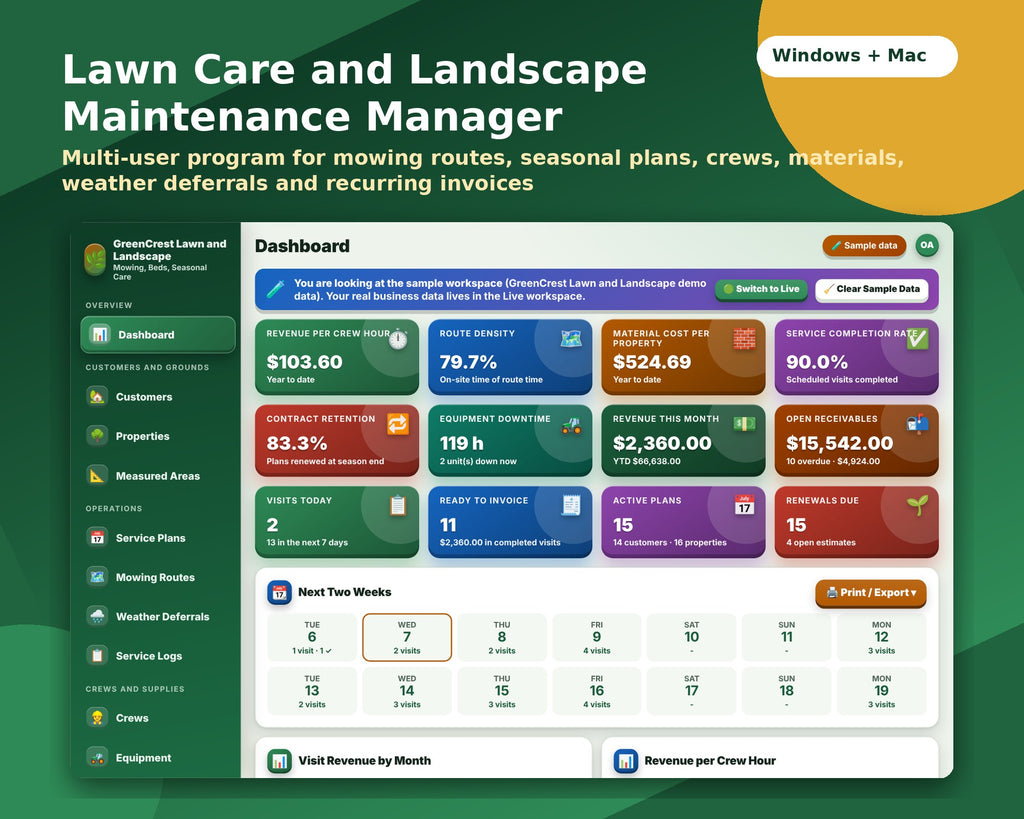
Task: Click the $524.69 material cost value
Action: click(x=652, y=362)
